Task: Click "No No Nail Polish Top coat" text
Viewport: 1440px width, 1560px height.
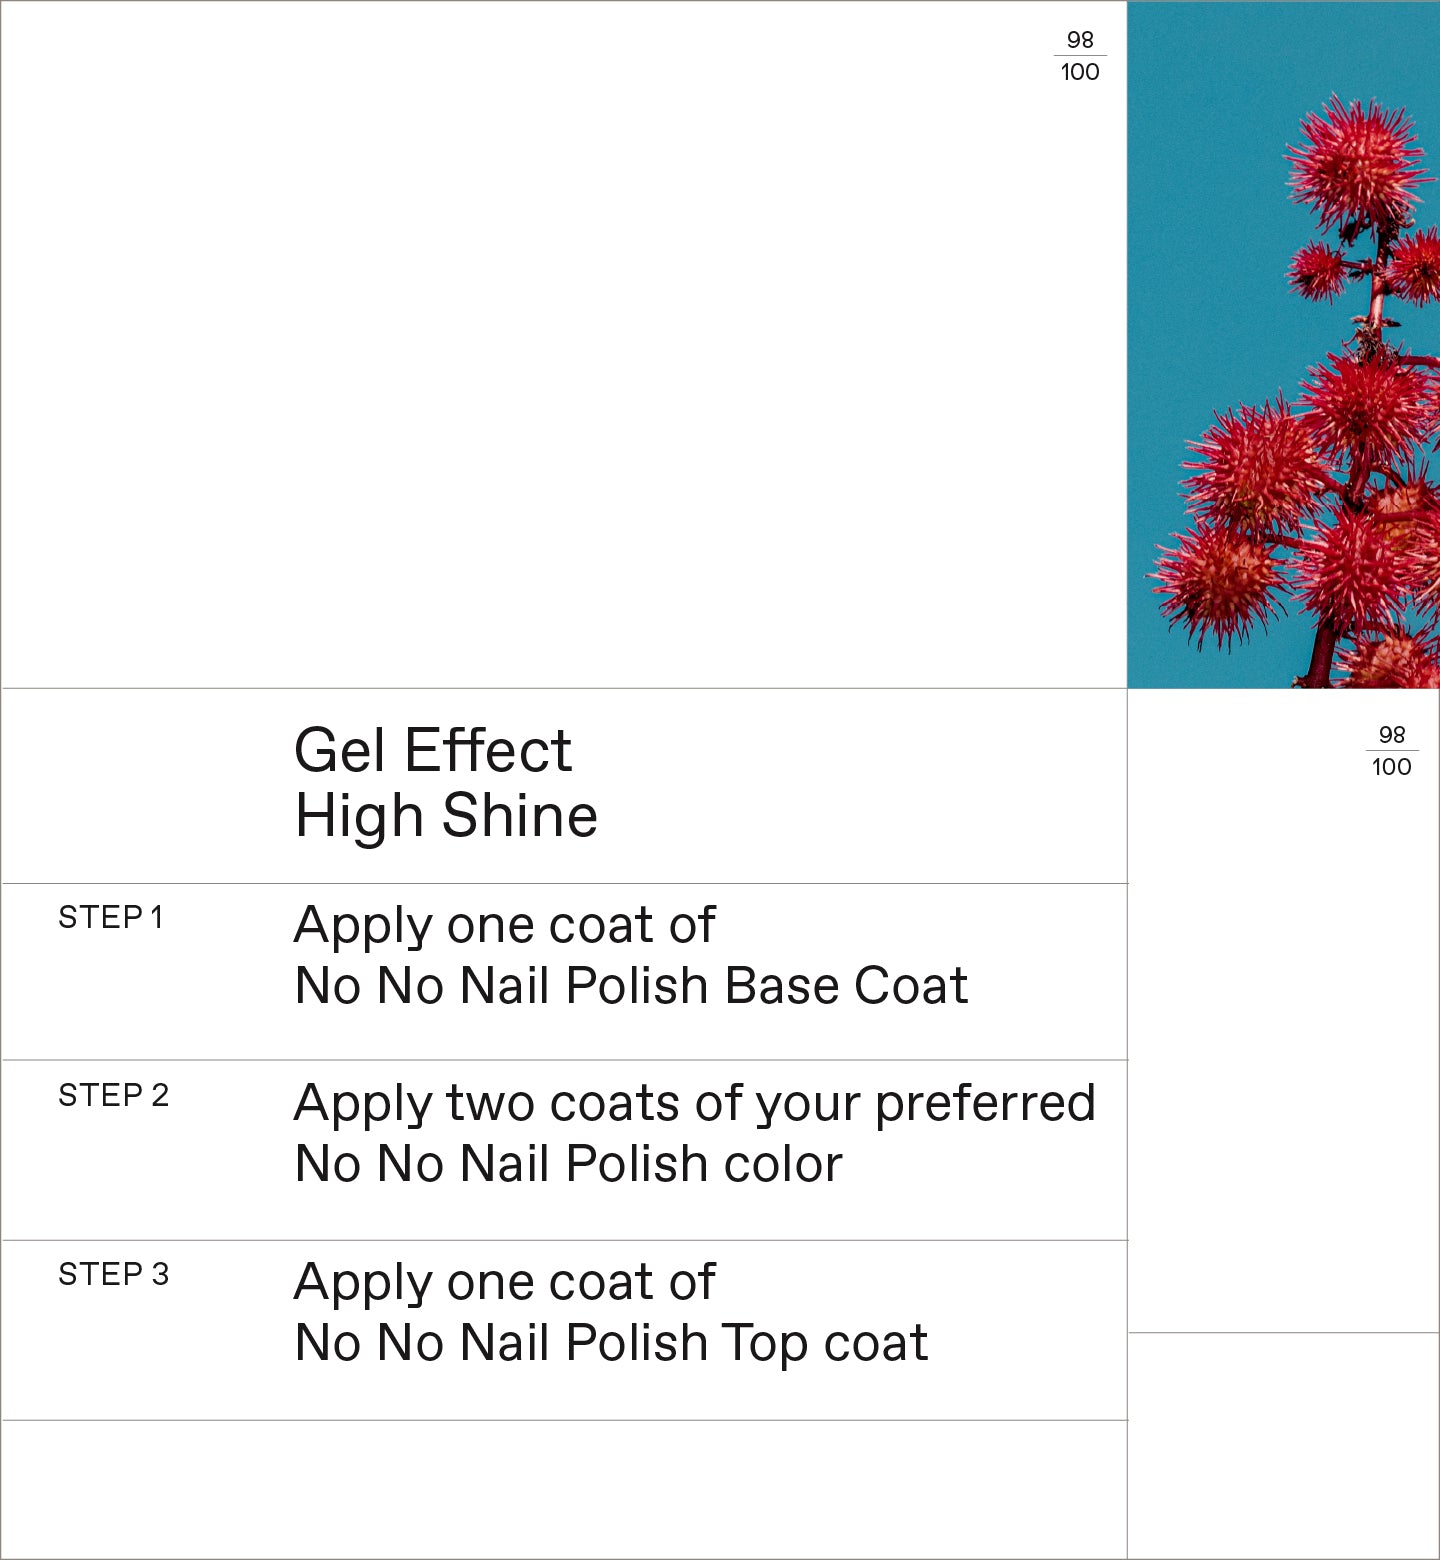Action: pos(611,1343)
